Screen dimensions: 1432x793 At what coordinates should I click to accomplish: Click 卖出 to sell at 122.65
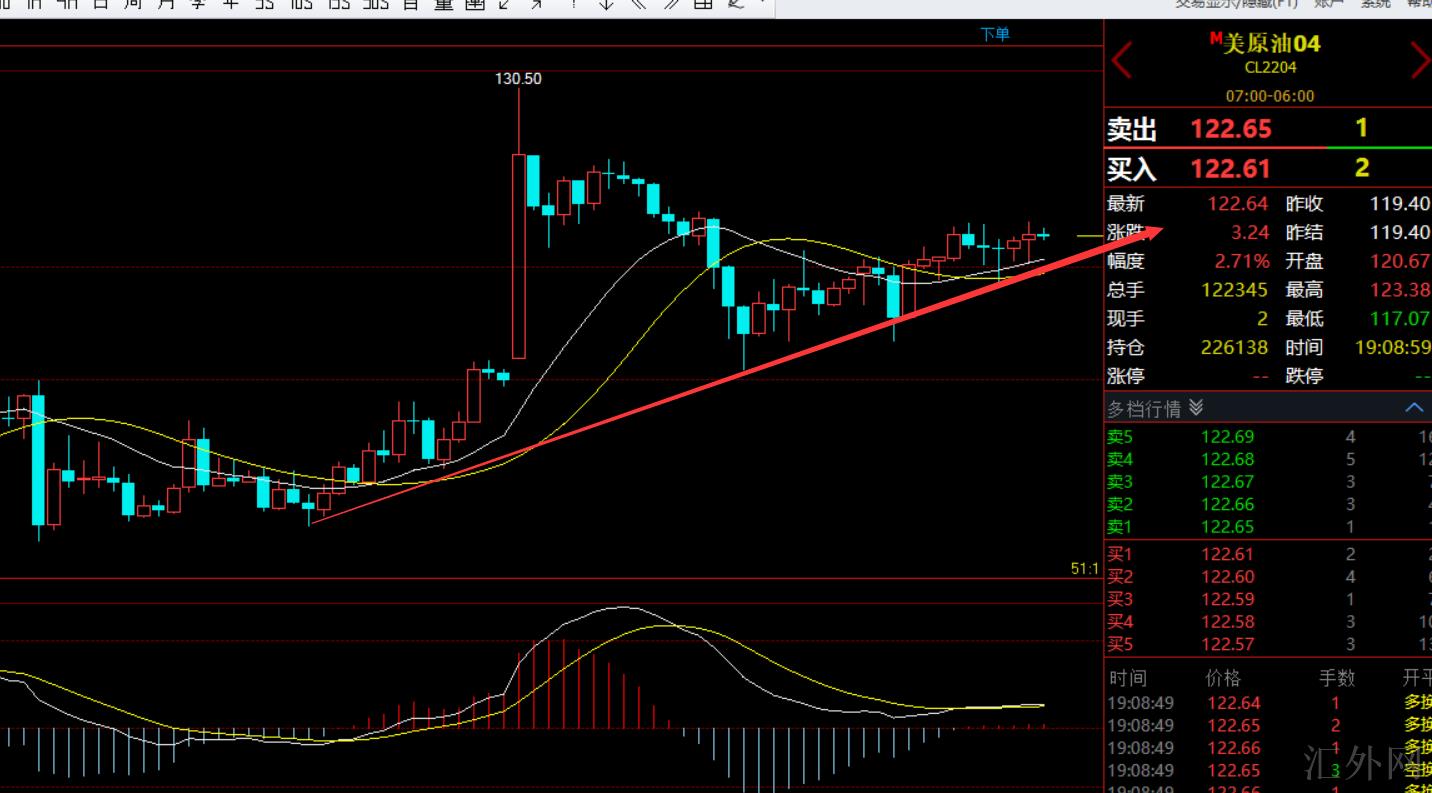(x=1132, y=130)
